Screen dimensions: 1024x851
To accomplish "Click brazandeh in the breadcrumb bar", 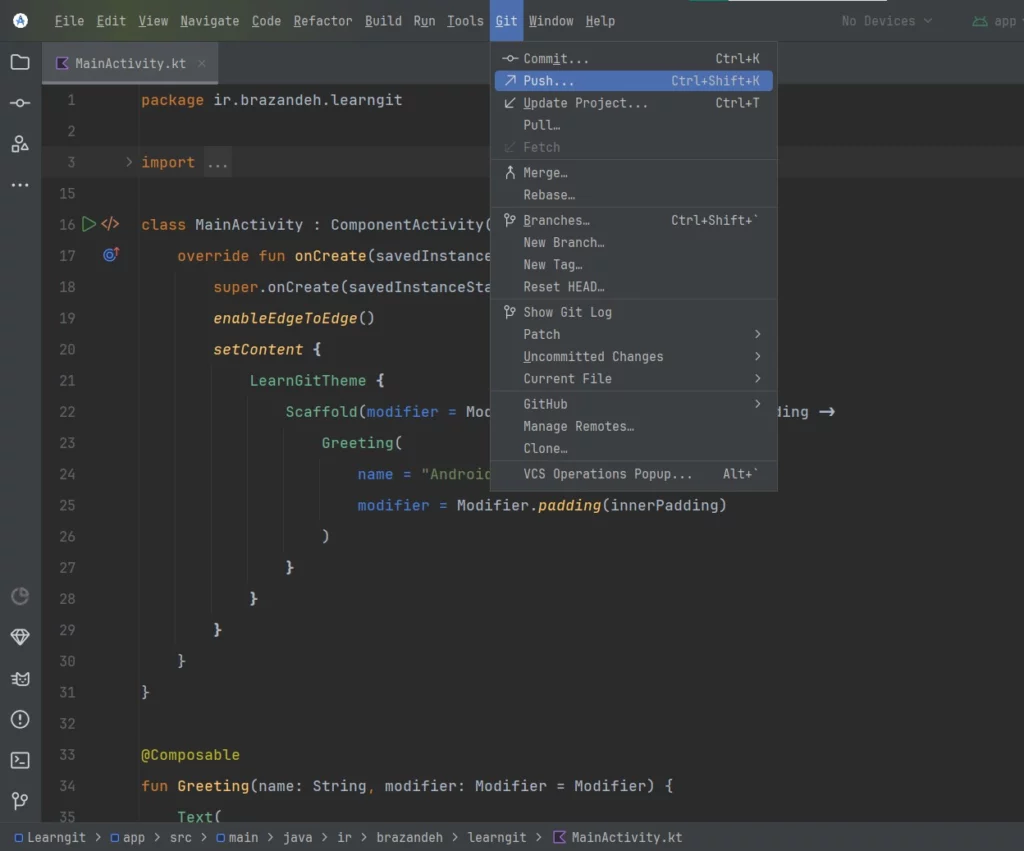I will click(x=409, y=837).
